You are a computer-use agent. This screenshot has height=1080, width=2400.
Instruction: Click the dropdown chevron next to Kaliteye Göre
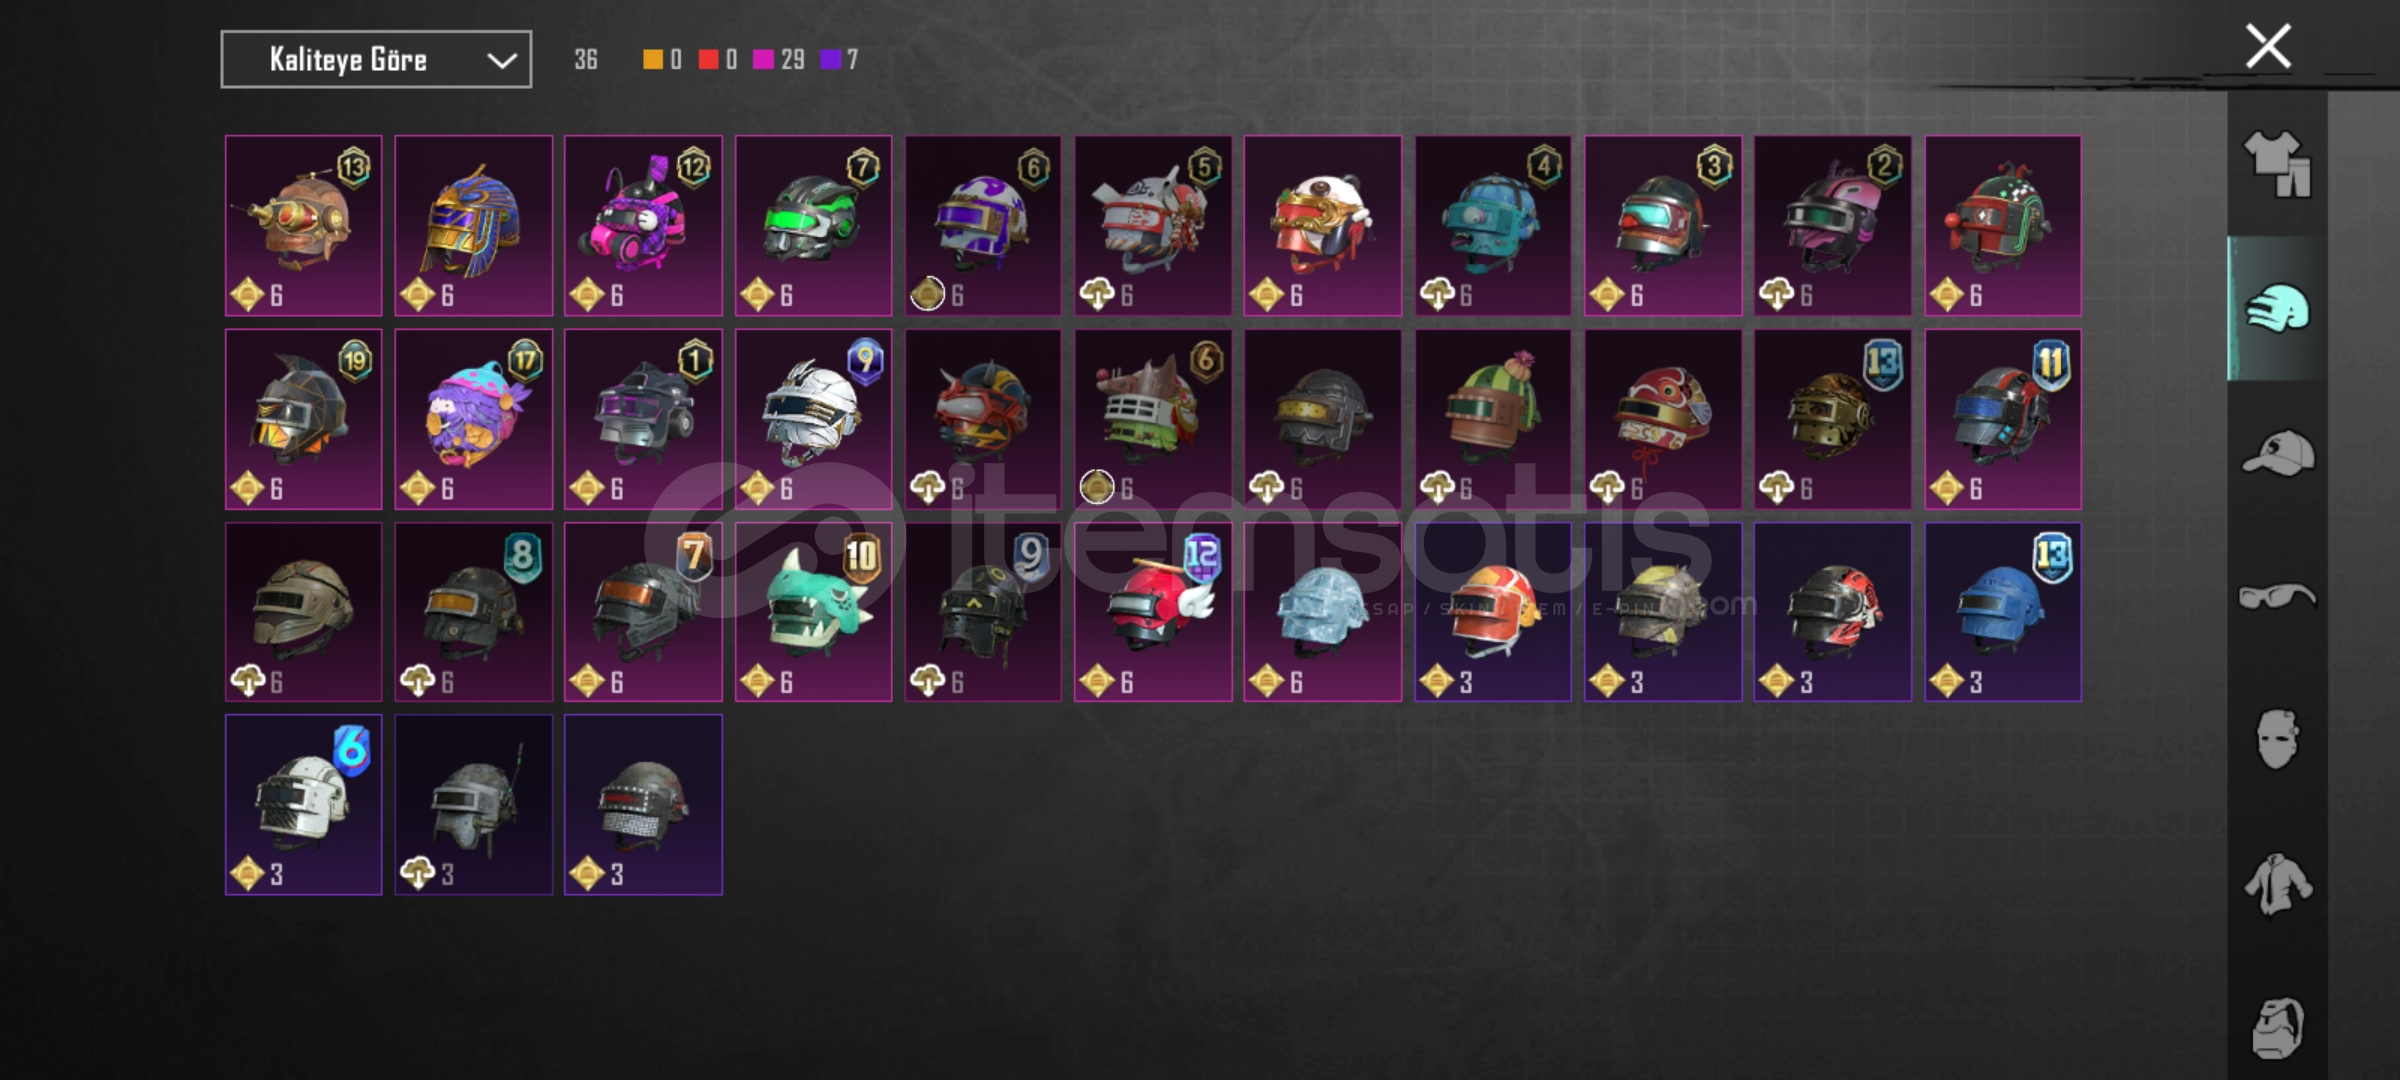502,61
